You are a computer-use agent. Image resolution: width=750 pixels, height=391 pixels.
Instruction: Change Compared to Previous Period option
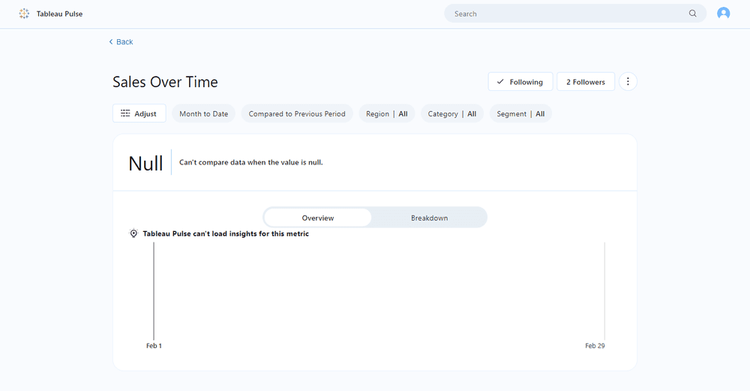pos(297,114)
